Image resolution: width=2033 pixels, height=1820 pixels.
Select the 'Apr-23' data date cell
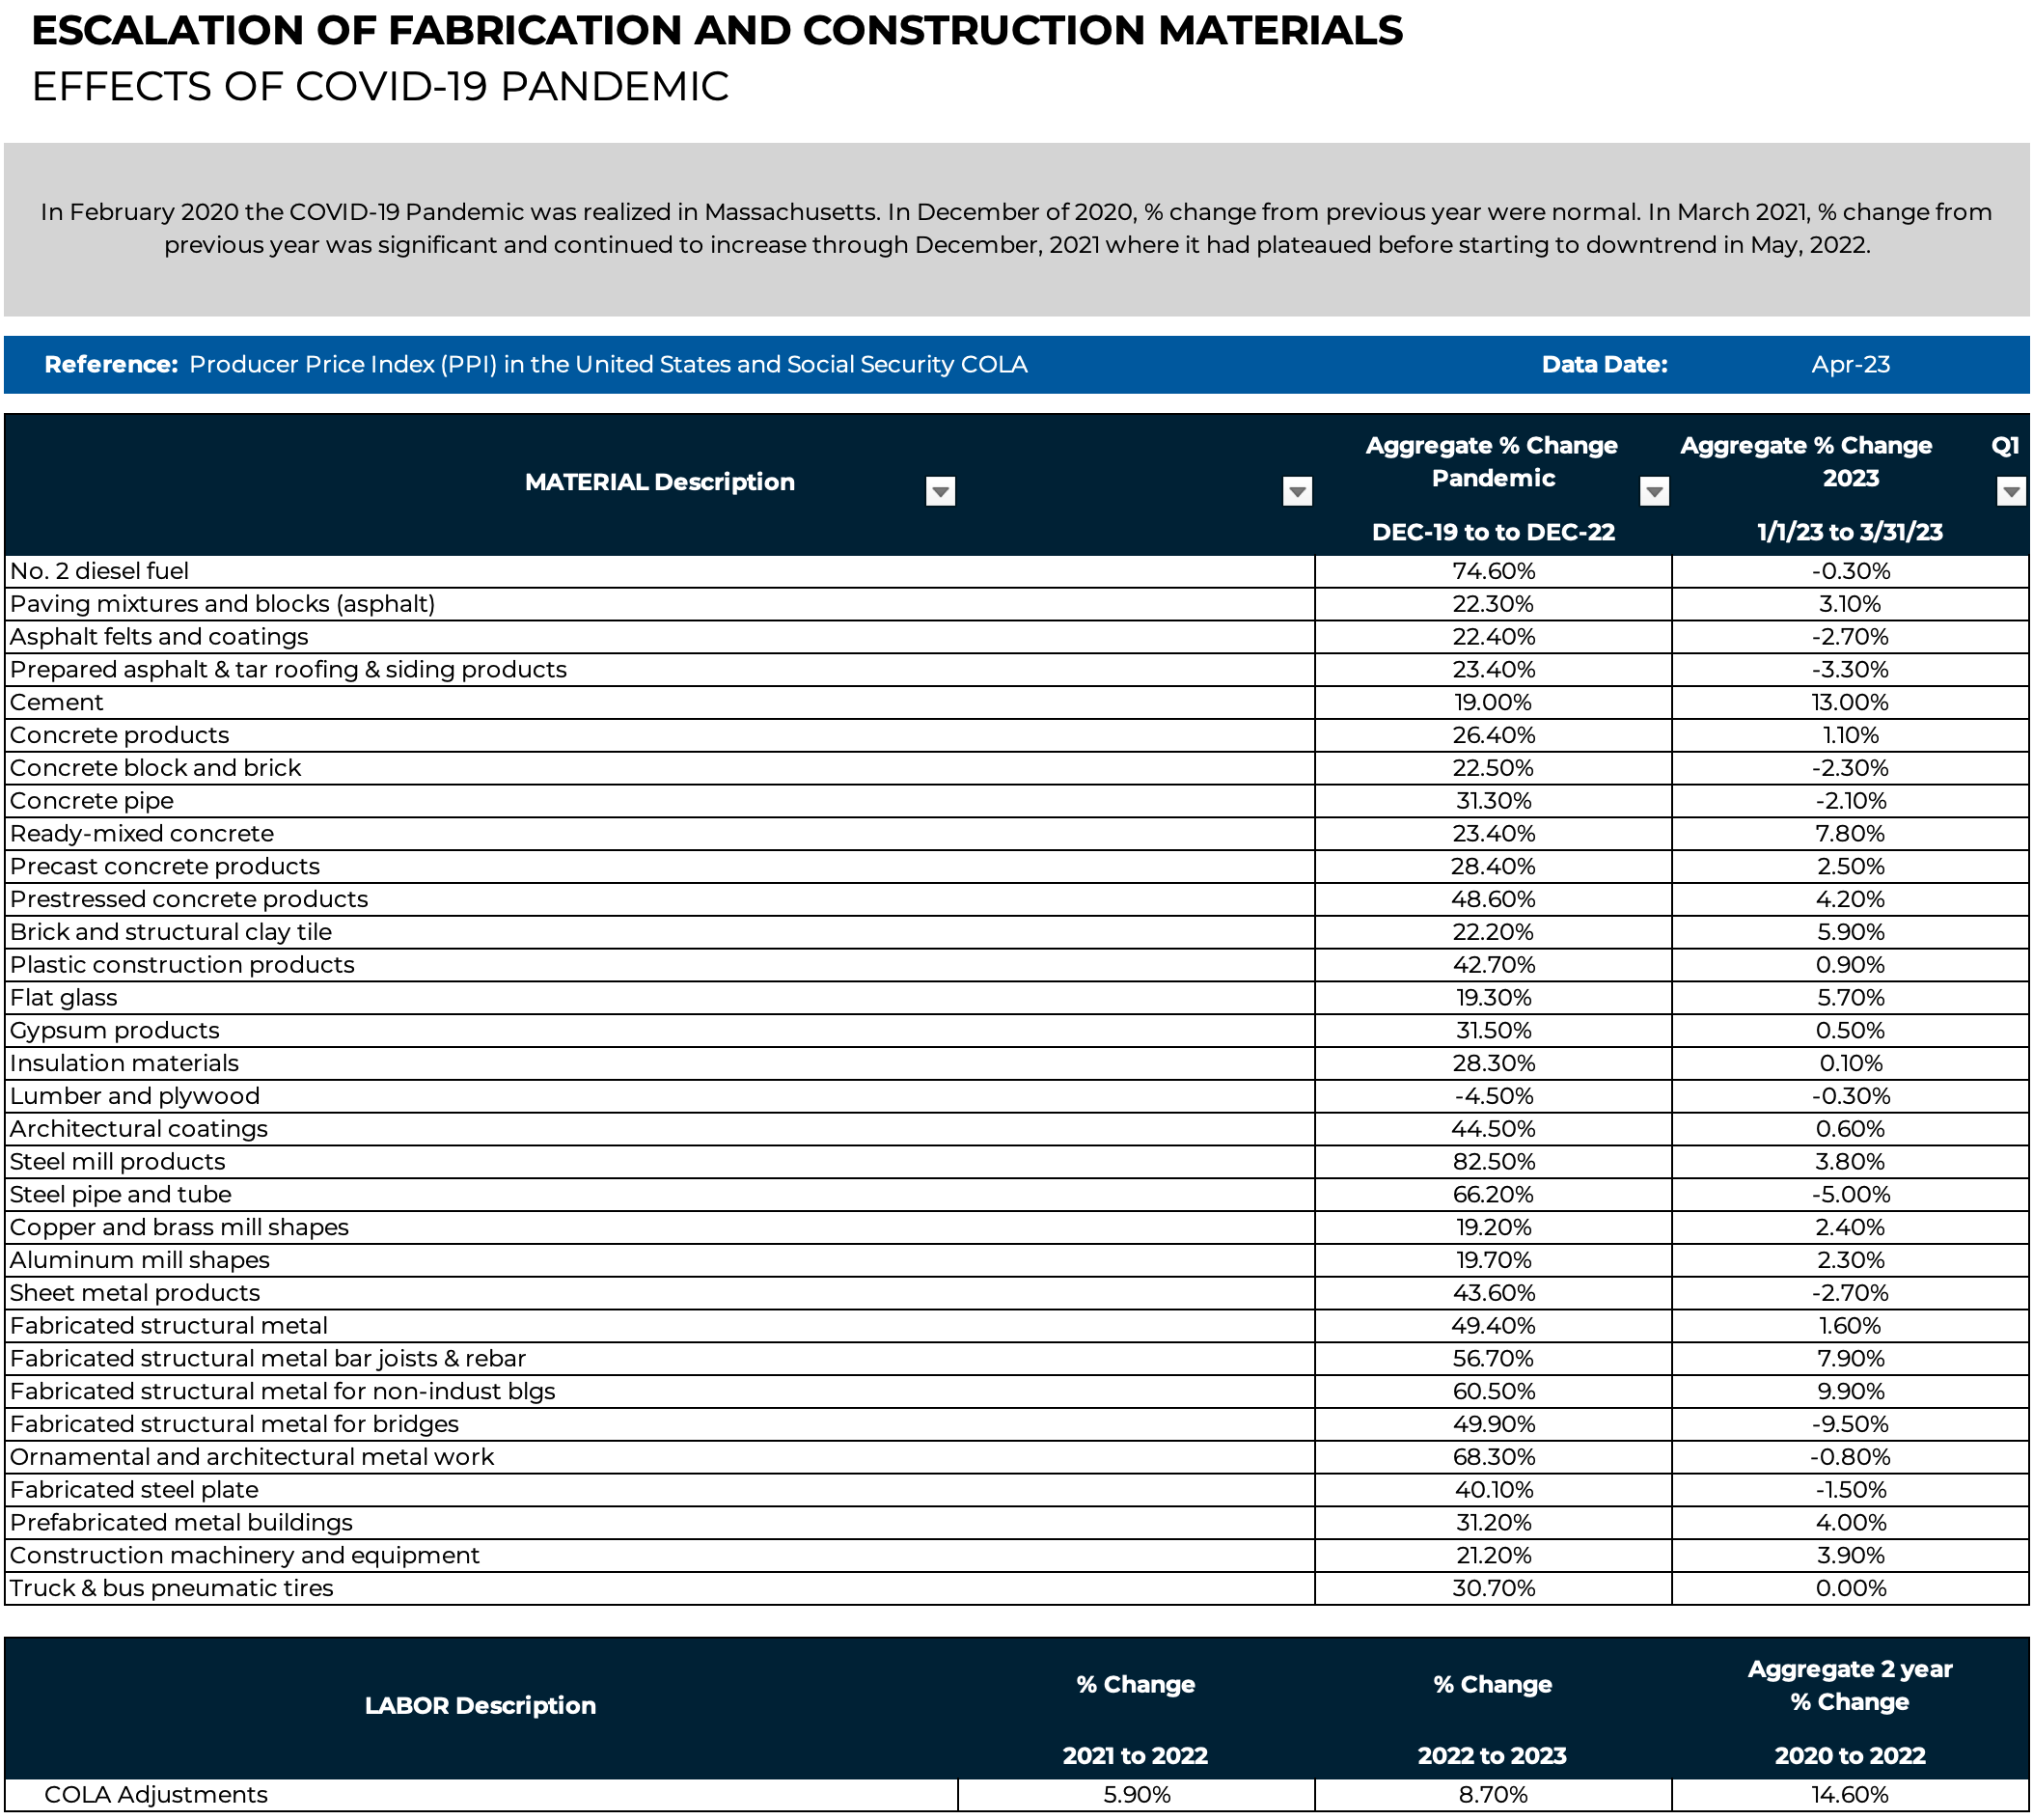[1850, 365]
